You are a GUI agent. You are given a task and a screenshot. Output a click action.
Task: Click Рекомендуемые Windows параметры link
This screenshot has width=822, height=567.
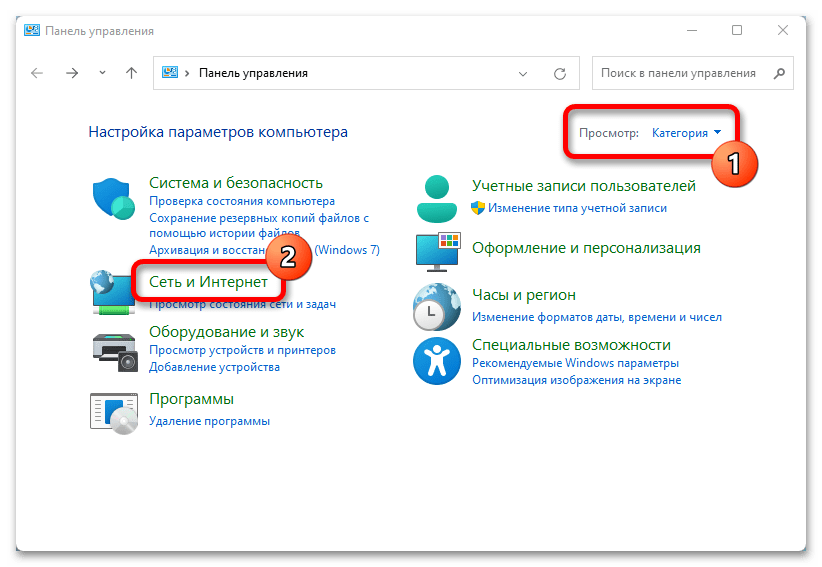575,363
